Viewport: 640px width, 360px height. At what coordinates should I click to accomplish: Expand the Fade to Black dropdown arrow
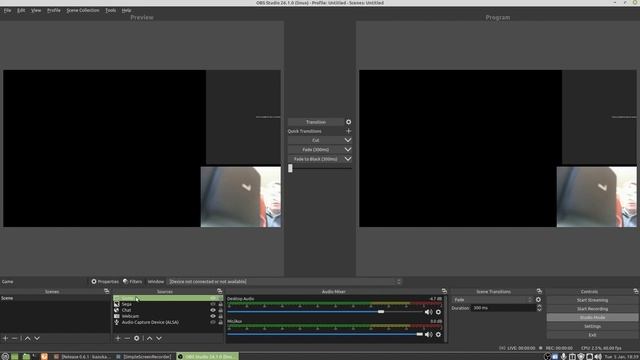tap(348, 159)
